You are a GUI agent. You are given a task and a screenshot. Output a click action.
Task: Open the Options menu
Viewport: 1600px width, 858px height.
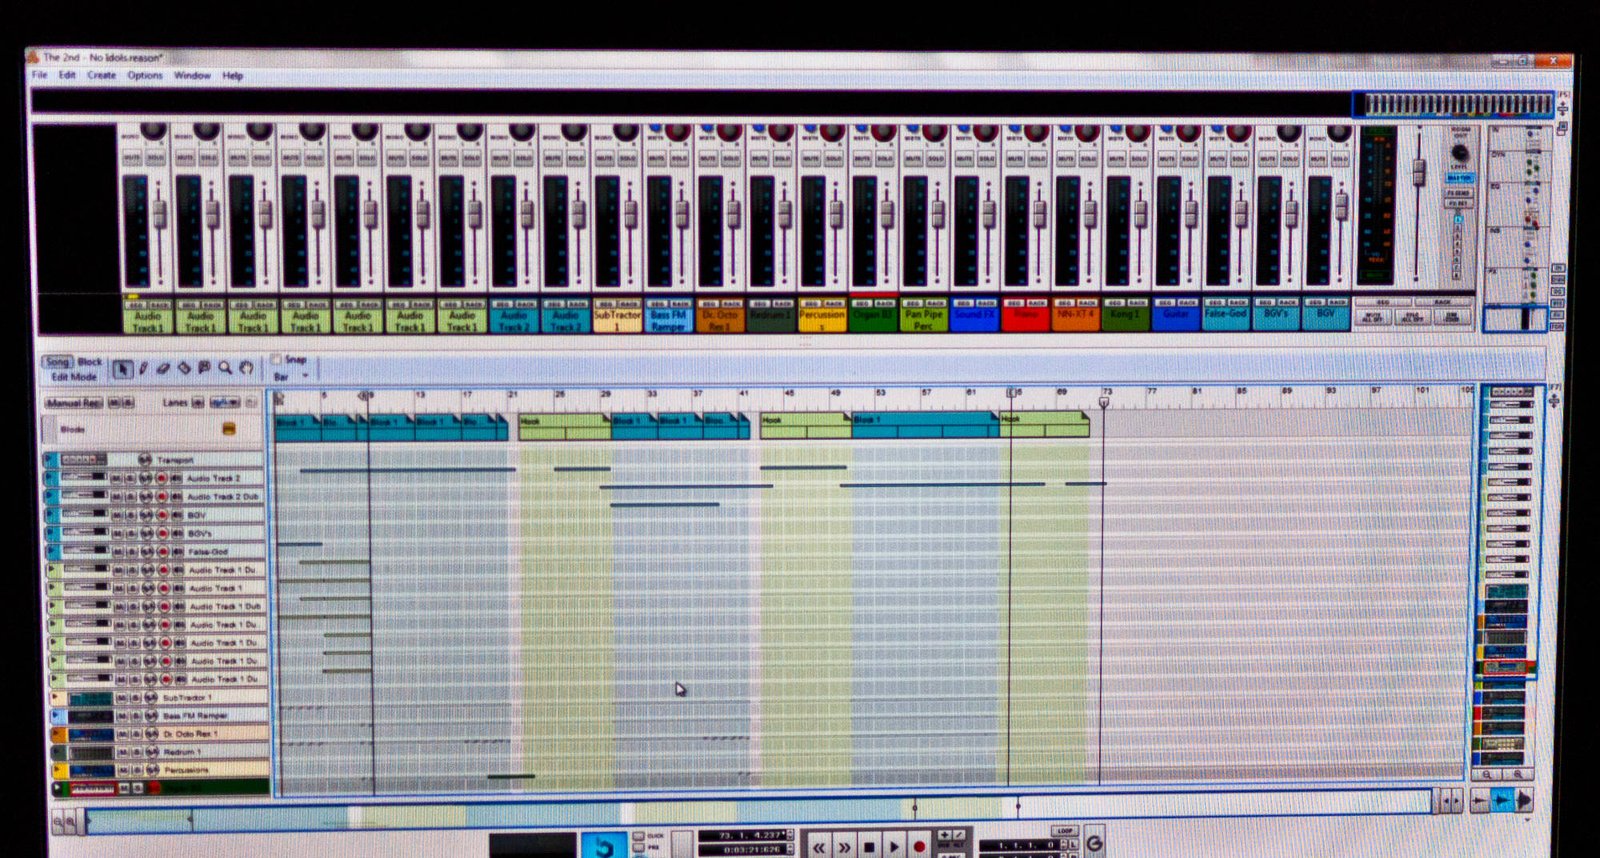click(x=145, y=75)
